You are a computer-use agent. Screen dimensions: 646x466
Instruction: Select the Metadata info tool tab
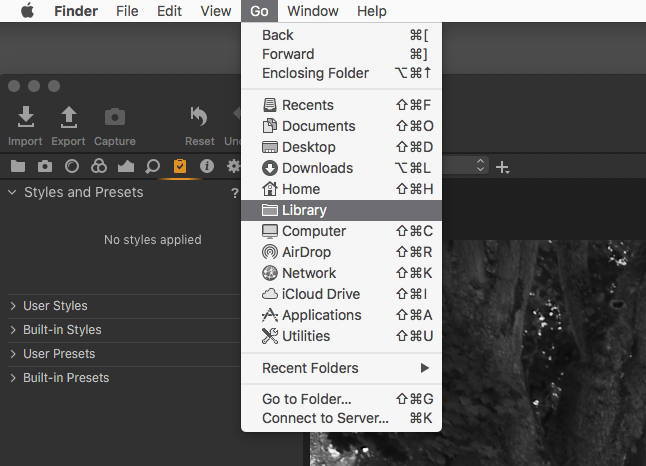click(x=207, y=166)
